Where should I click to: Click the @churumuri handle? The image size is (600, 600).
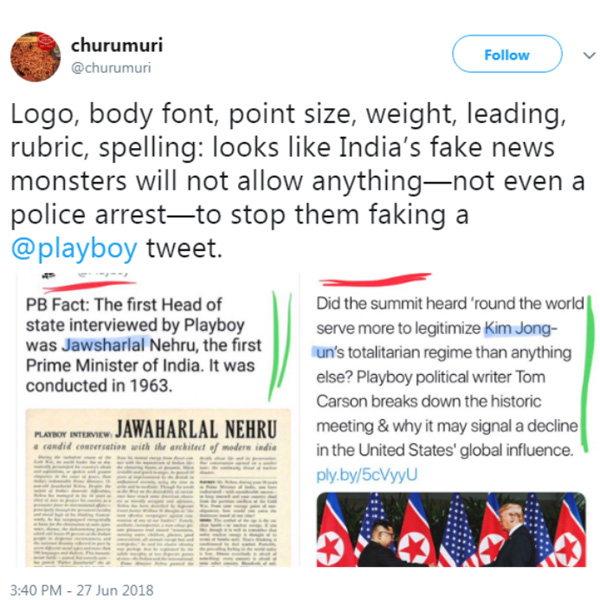pyautogui.click(x=111, y=68)
